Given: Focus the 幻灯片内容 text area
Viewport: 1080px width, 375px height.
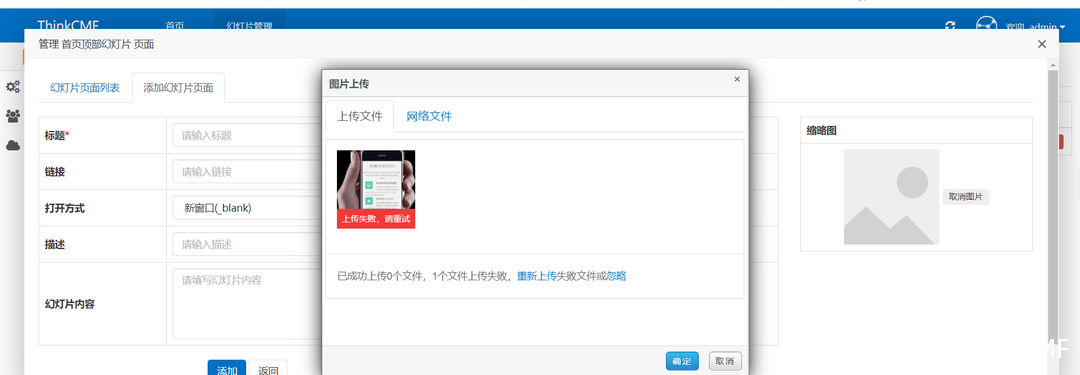Looking at the screenshot, I should click(246, 303).
